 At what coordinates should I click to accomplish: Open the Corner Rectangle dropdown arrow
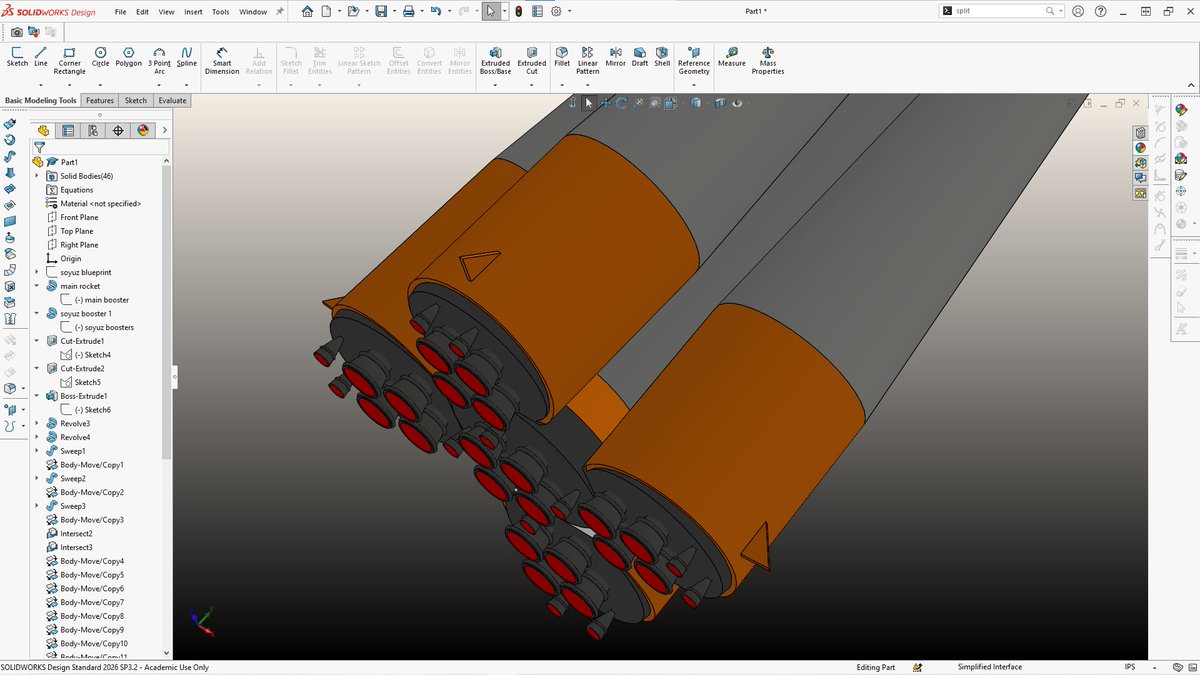[x=69, y=85]
